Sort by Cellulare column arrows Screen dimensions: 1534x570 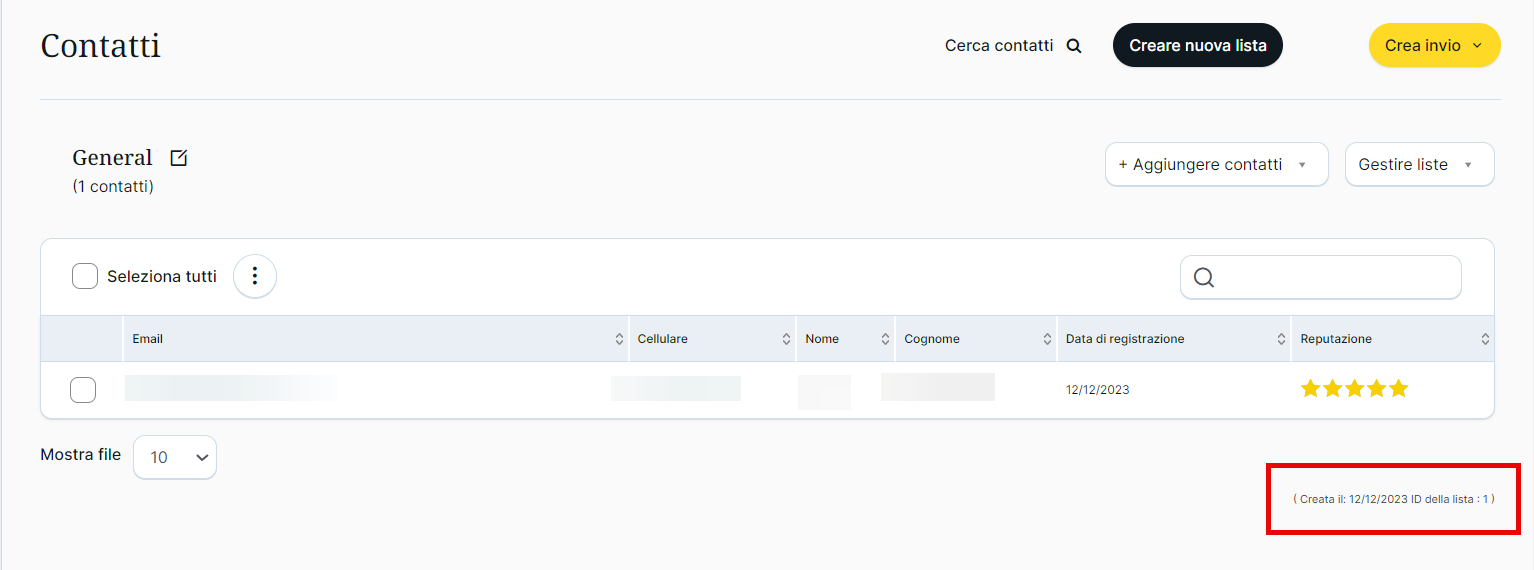(x=786, y=340)
